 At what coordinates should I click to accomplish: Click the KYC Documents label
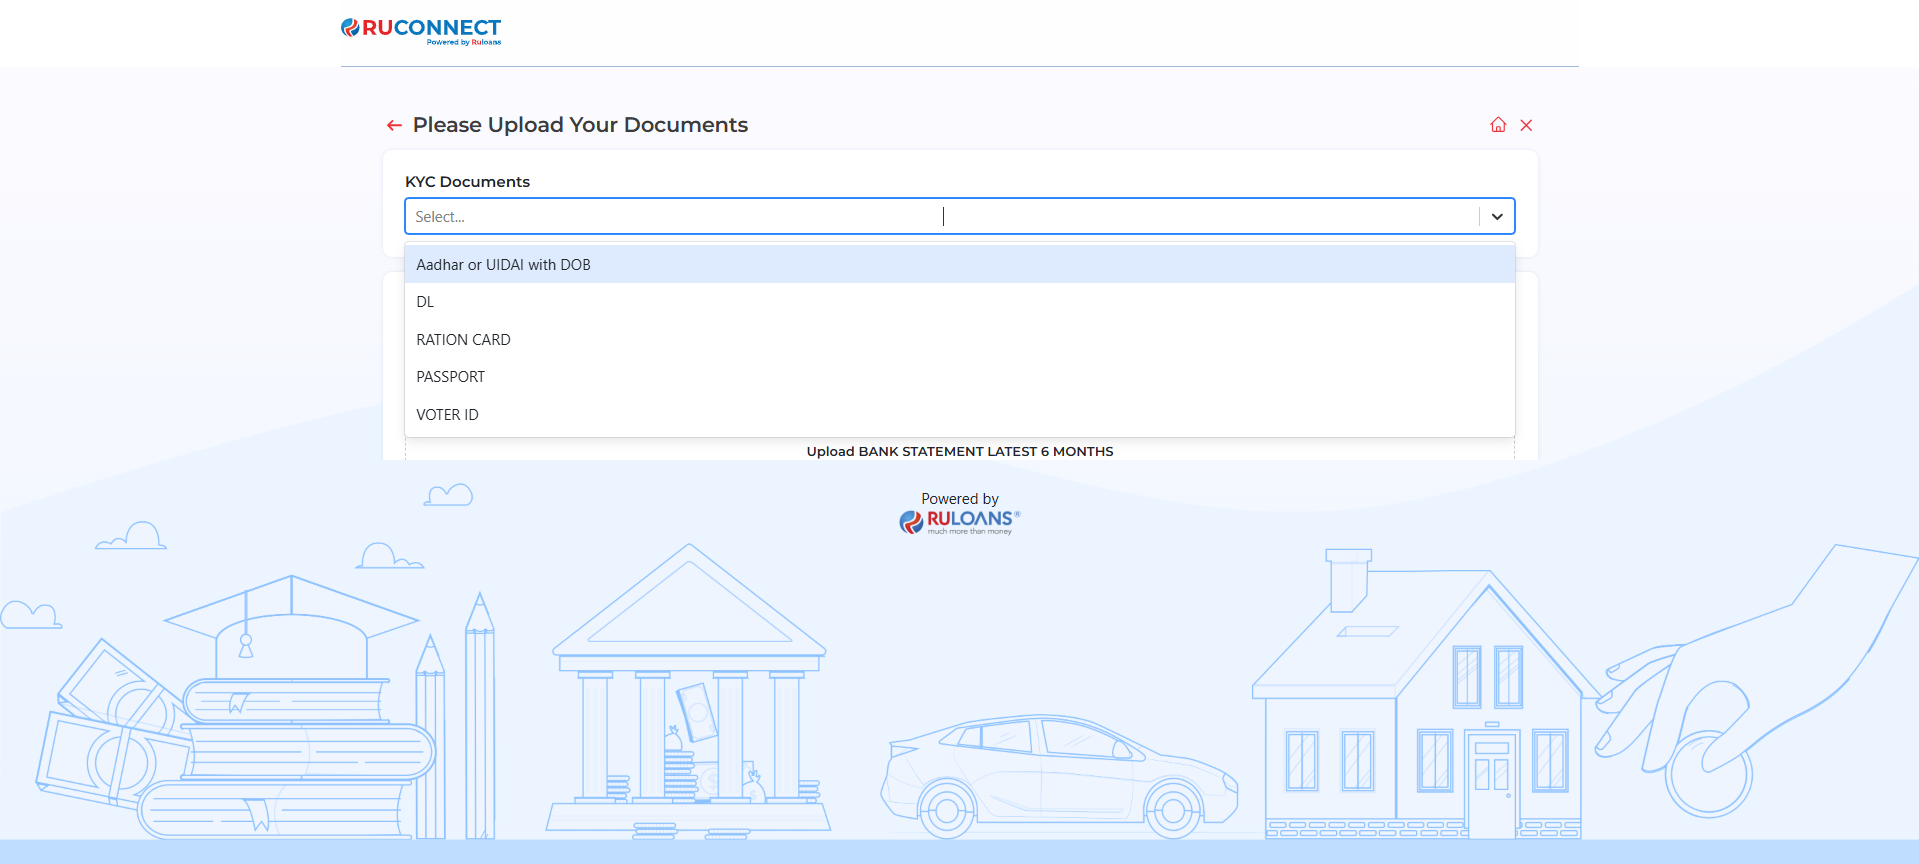pyautogui.click(x=467, y=182)
